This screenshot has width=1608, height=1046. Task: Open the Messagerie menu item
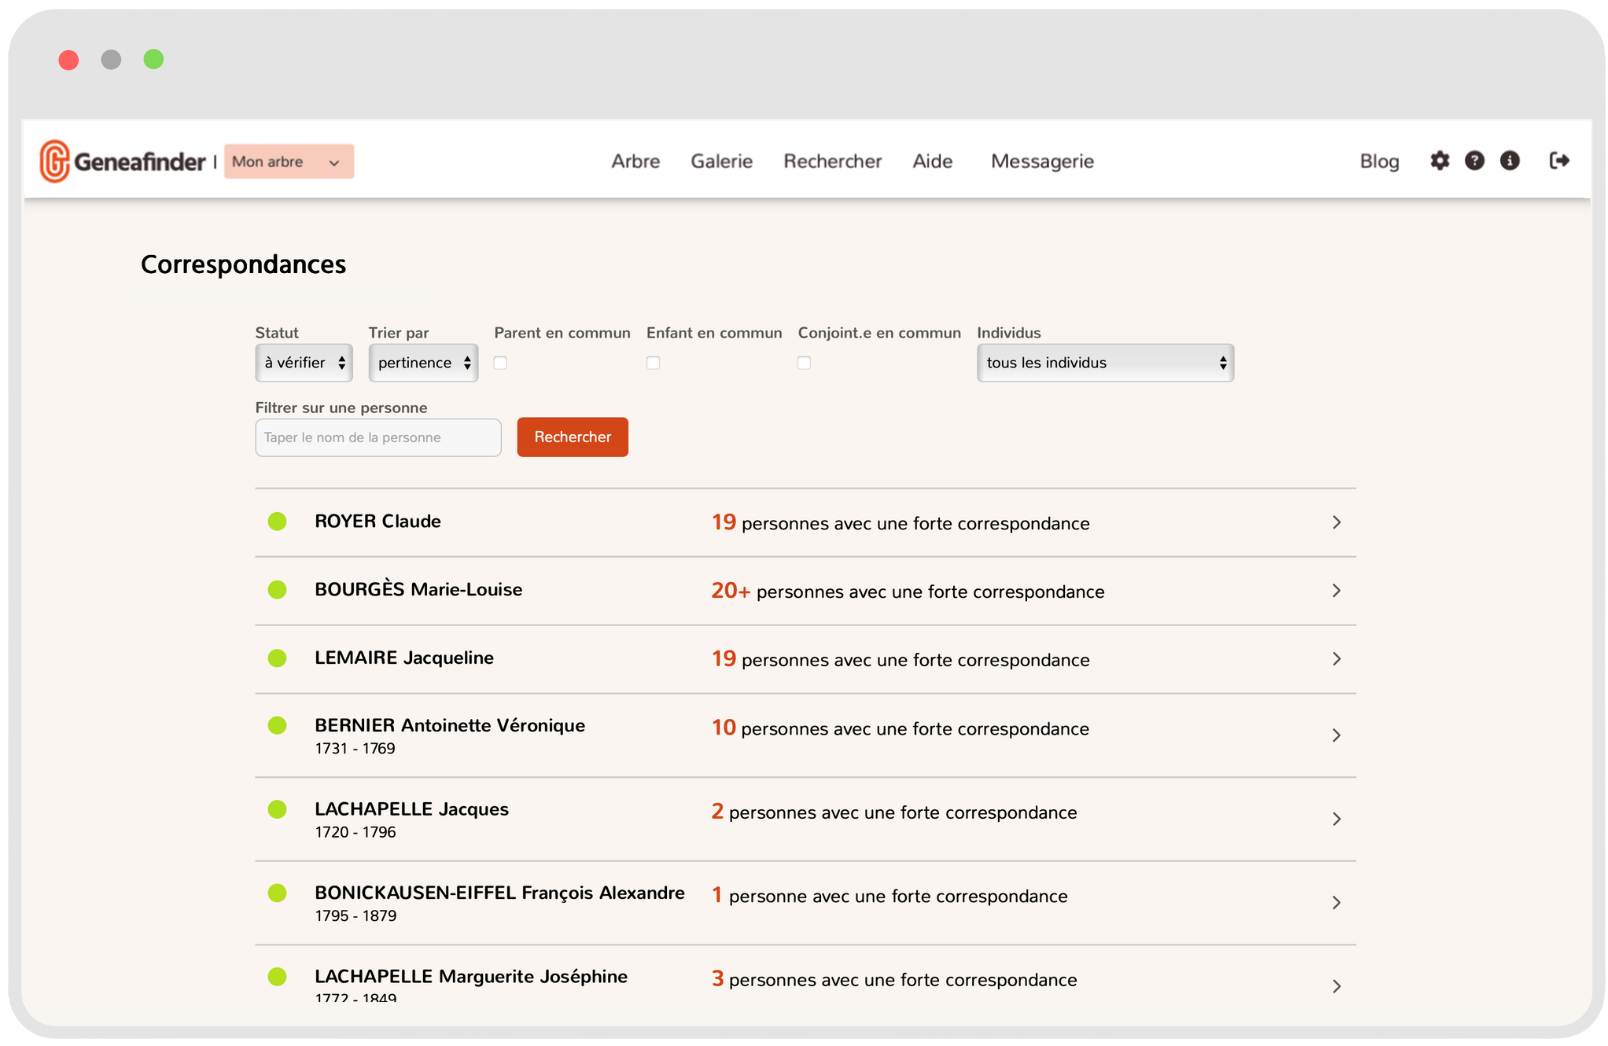1042,161
